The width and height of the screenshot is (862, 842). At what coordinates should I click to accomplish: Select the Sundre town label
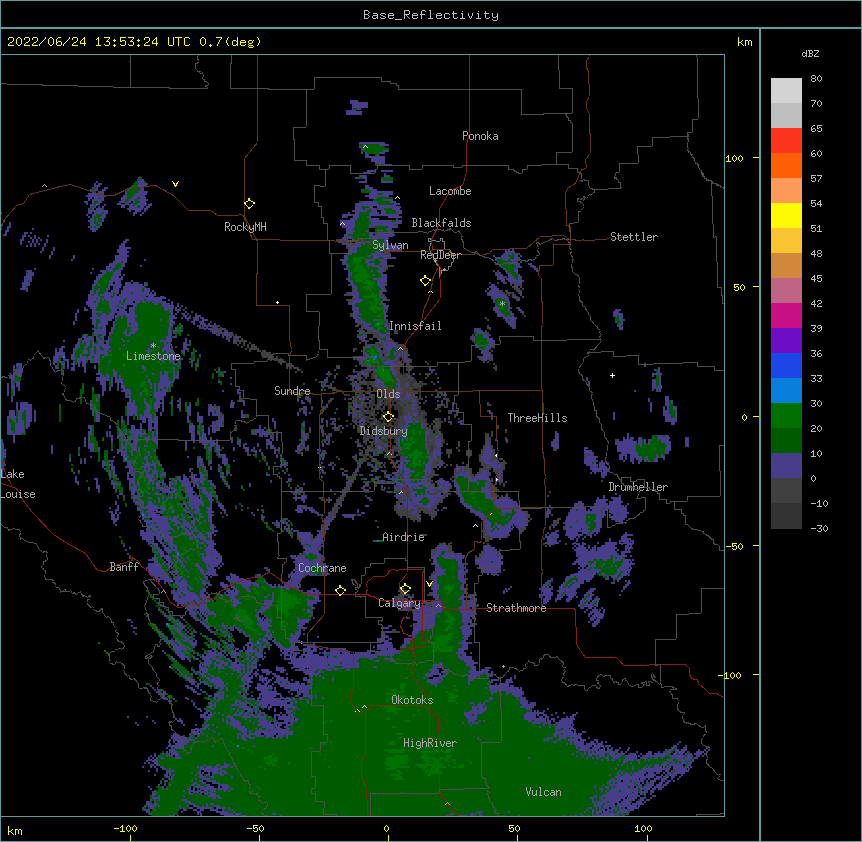292,391
